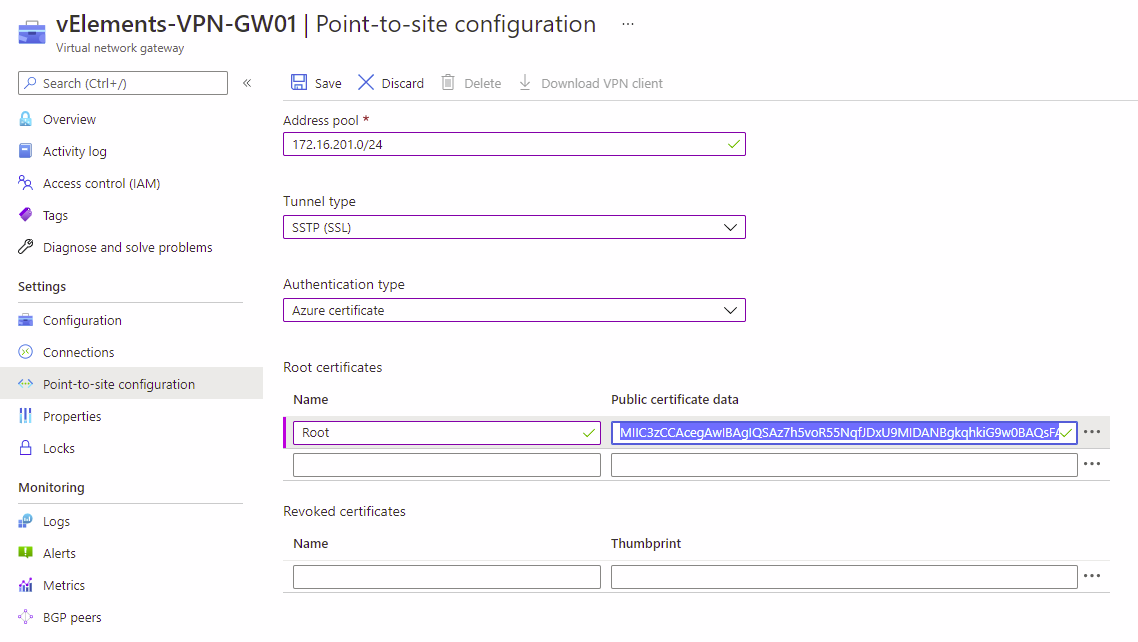Collapse the sidebar with the chevron

(x=247, y=83)
